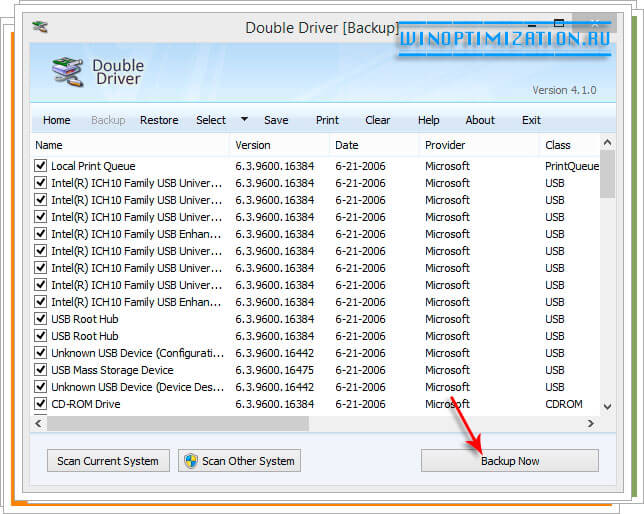Uncheck the USB Mass Storage Device
Image resolution: width=644 pixels, height=514 pixels.
pyautogui.click(x=41, y=370)
